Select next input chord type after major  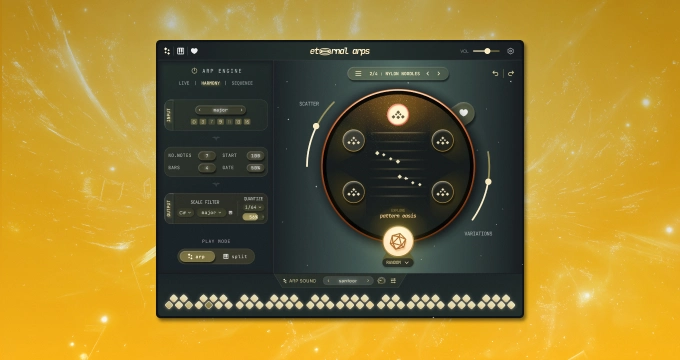(x=242, y=110)
